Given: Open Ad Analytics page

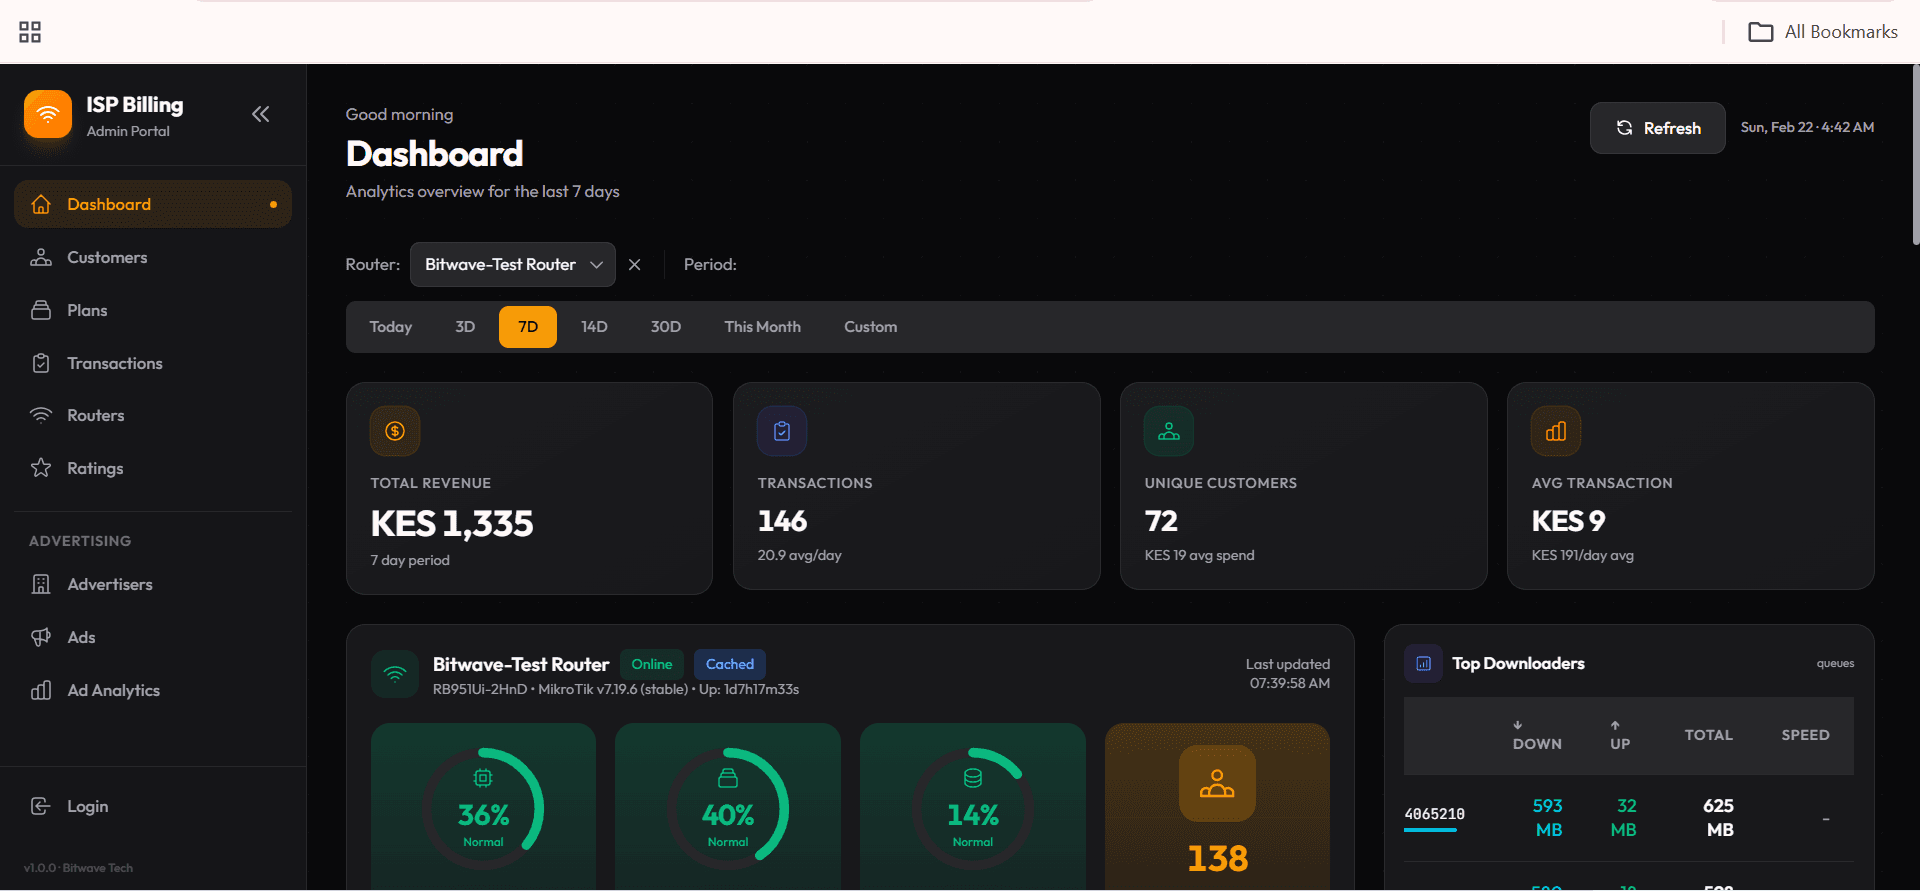Looking at the screenshot, I should pos(153,690).
